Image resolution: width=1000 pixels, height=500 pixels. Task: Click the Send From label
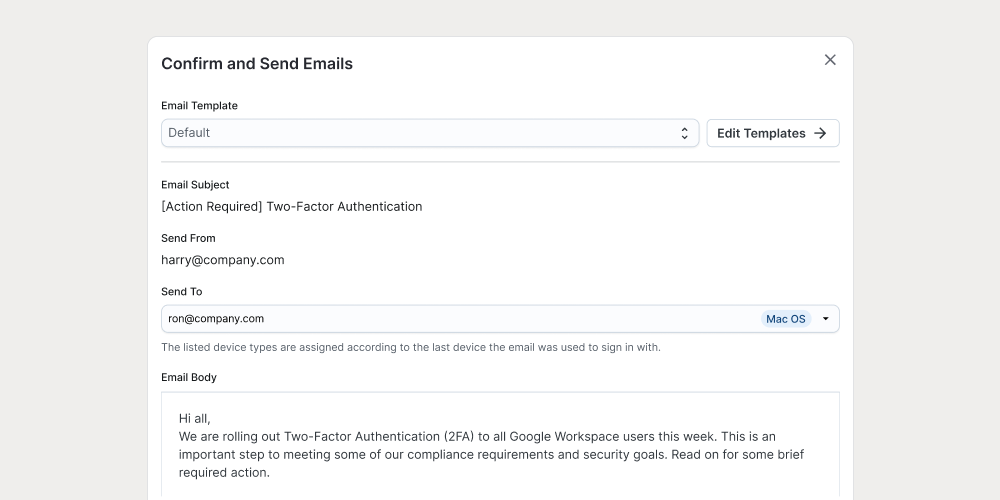[188, 238]
